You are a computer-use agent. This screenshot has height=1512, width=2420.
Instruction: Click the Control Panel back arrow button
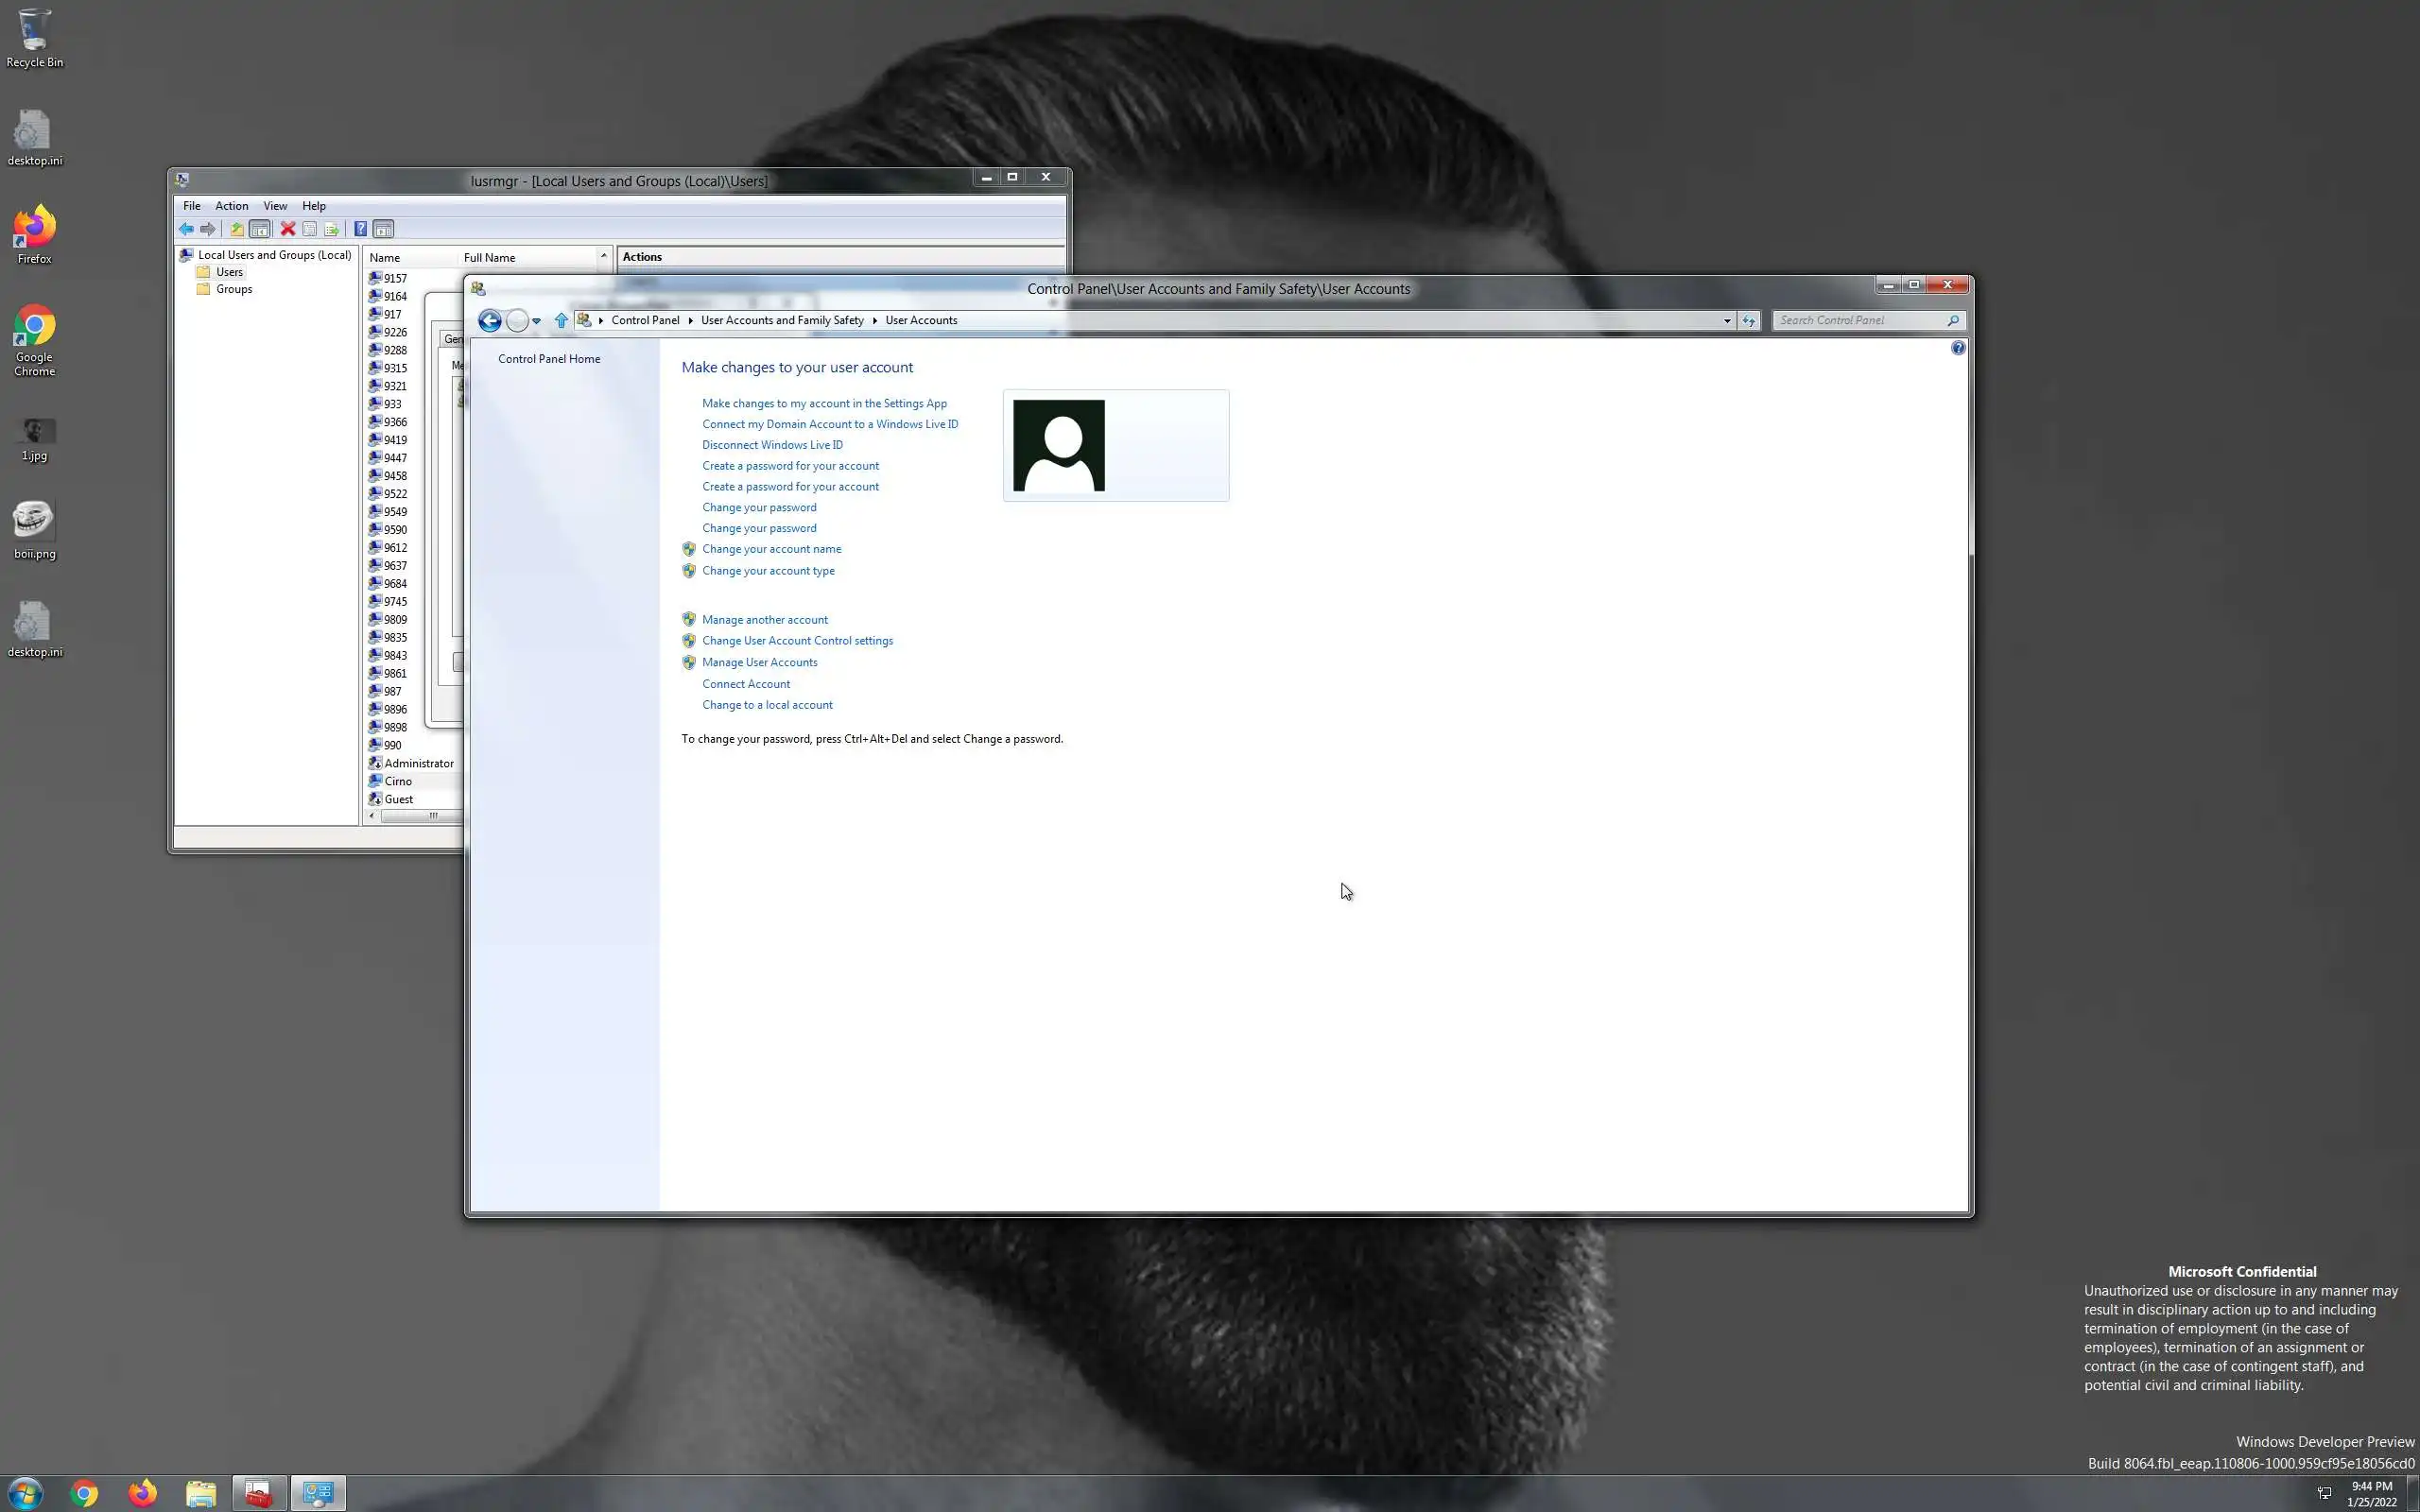[489, 320]
